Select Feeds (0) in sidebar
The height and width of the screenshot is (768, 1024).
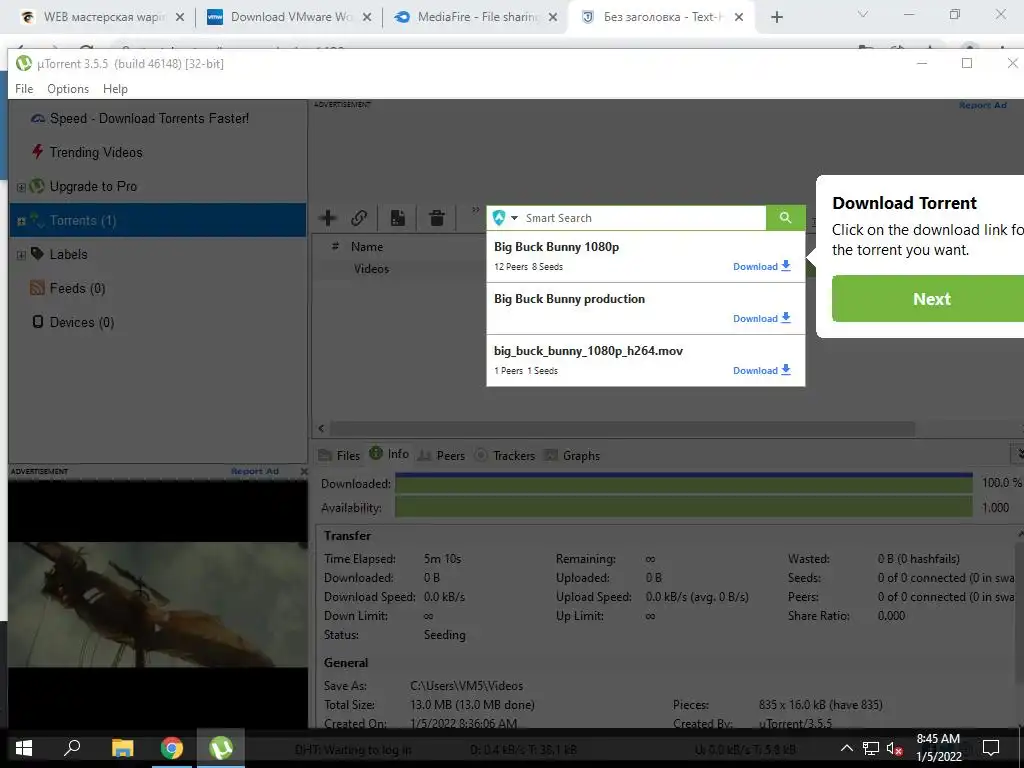[78, 288]
